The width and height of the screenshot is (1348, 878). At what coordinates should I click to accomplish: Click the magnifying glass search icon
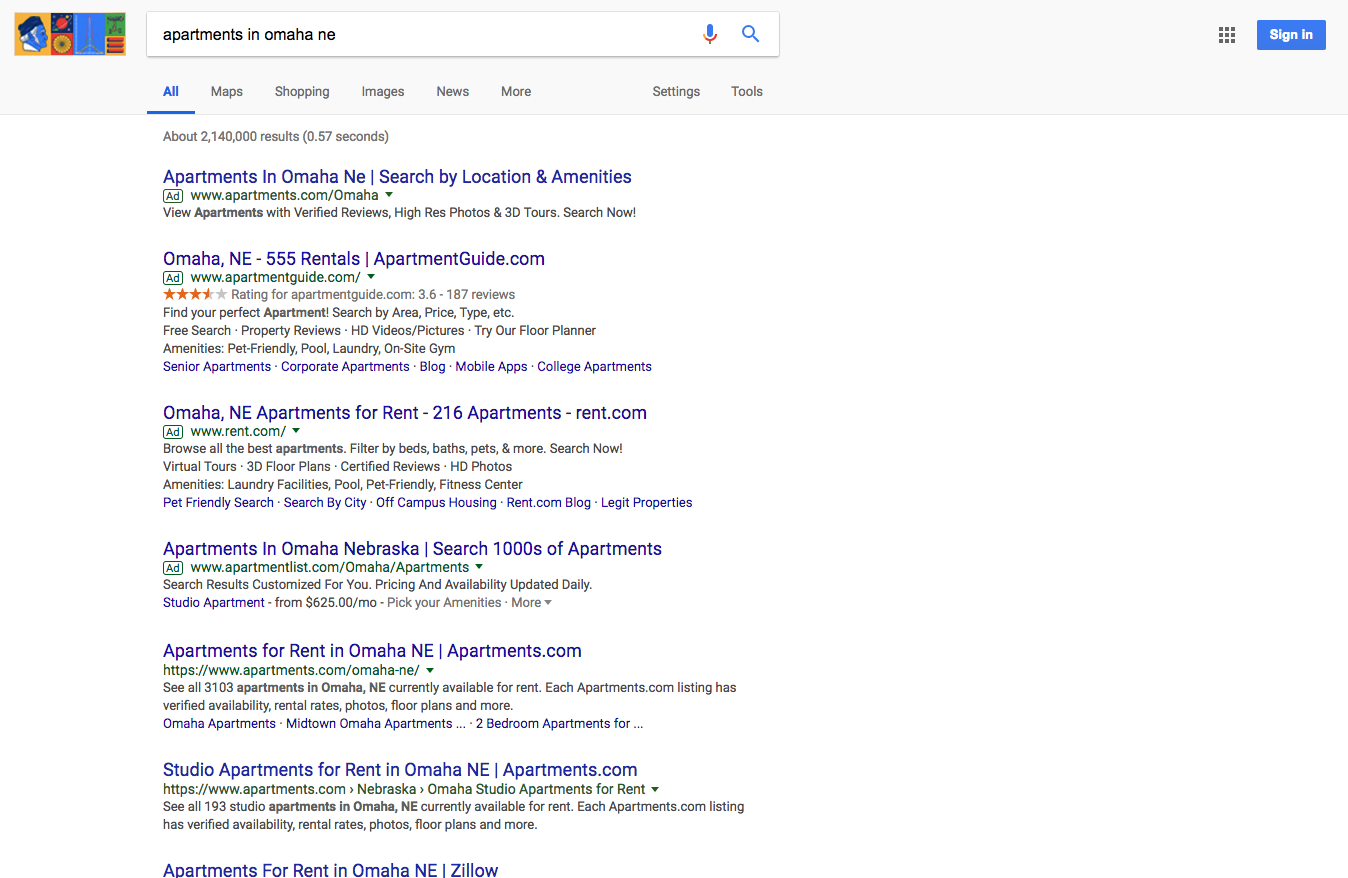point(750,34)
